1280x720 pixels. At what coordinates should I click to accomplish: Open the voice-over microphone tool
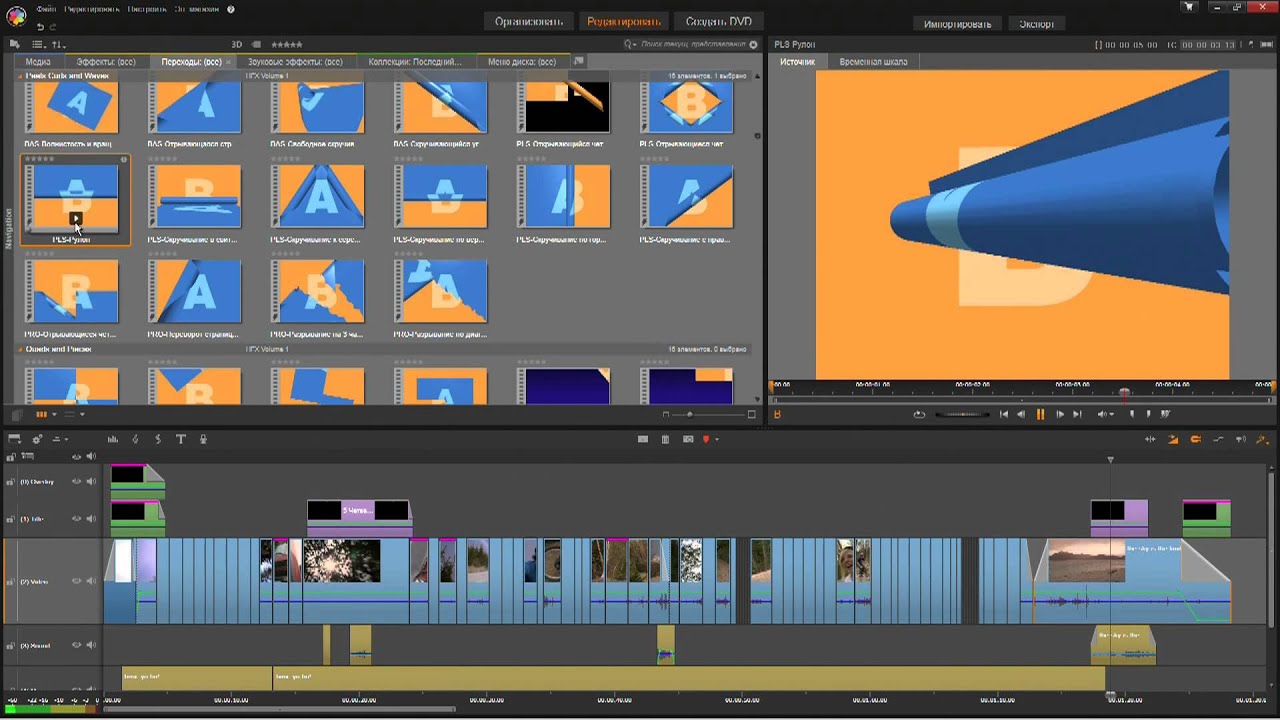tap(203, 439)
